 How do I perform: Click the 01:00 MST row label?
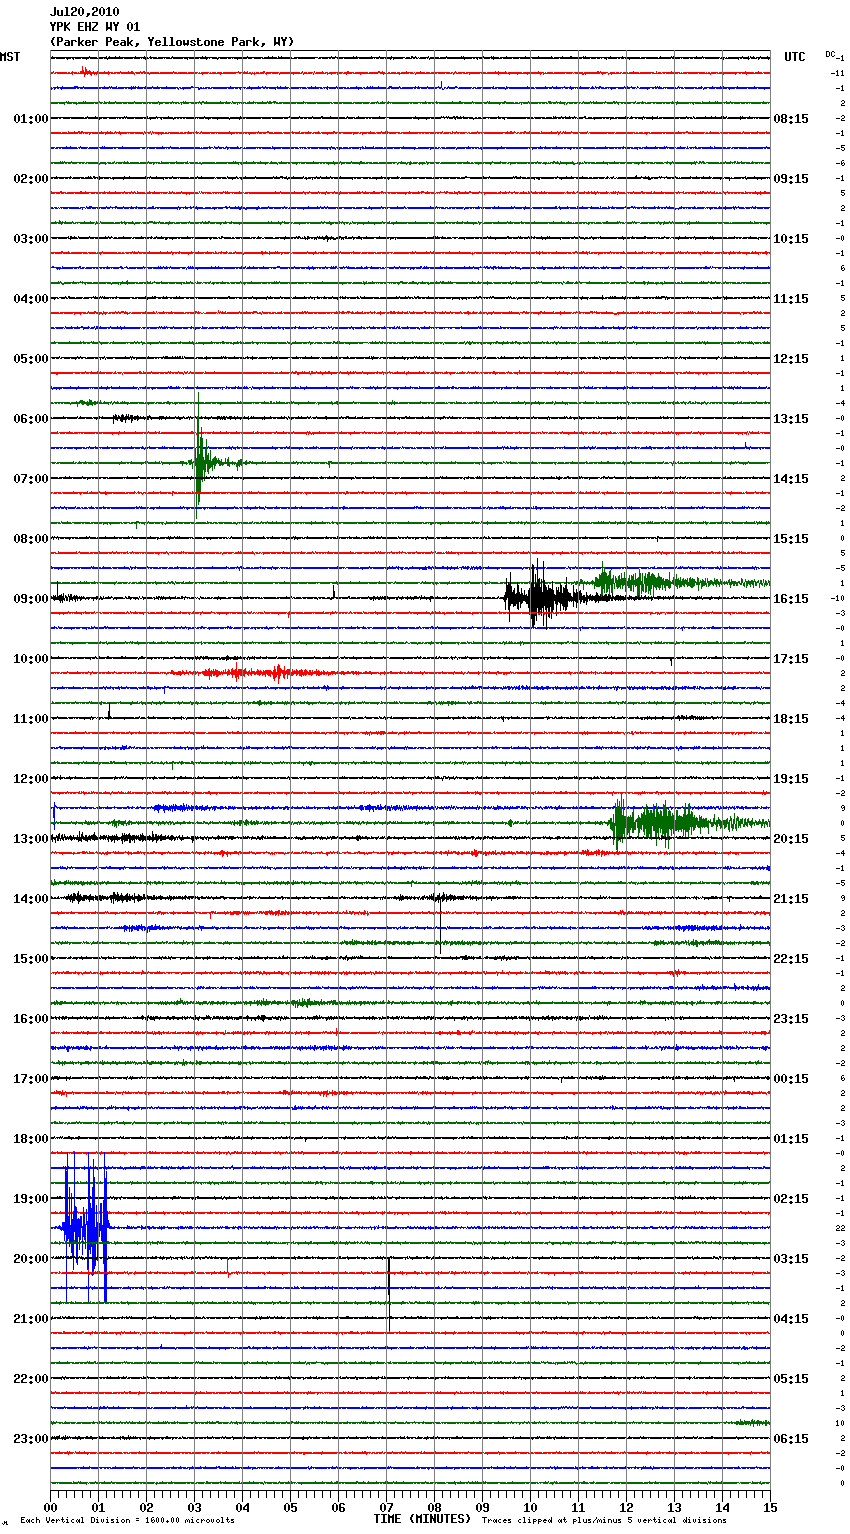(x=31, y=119)
